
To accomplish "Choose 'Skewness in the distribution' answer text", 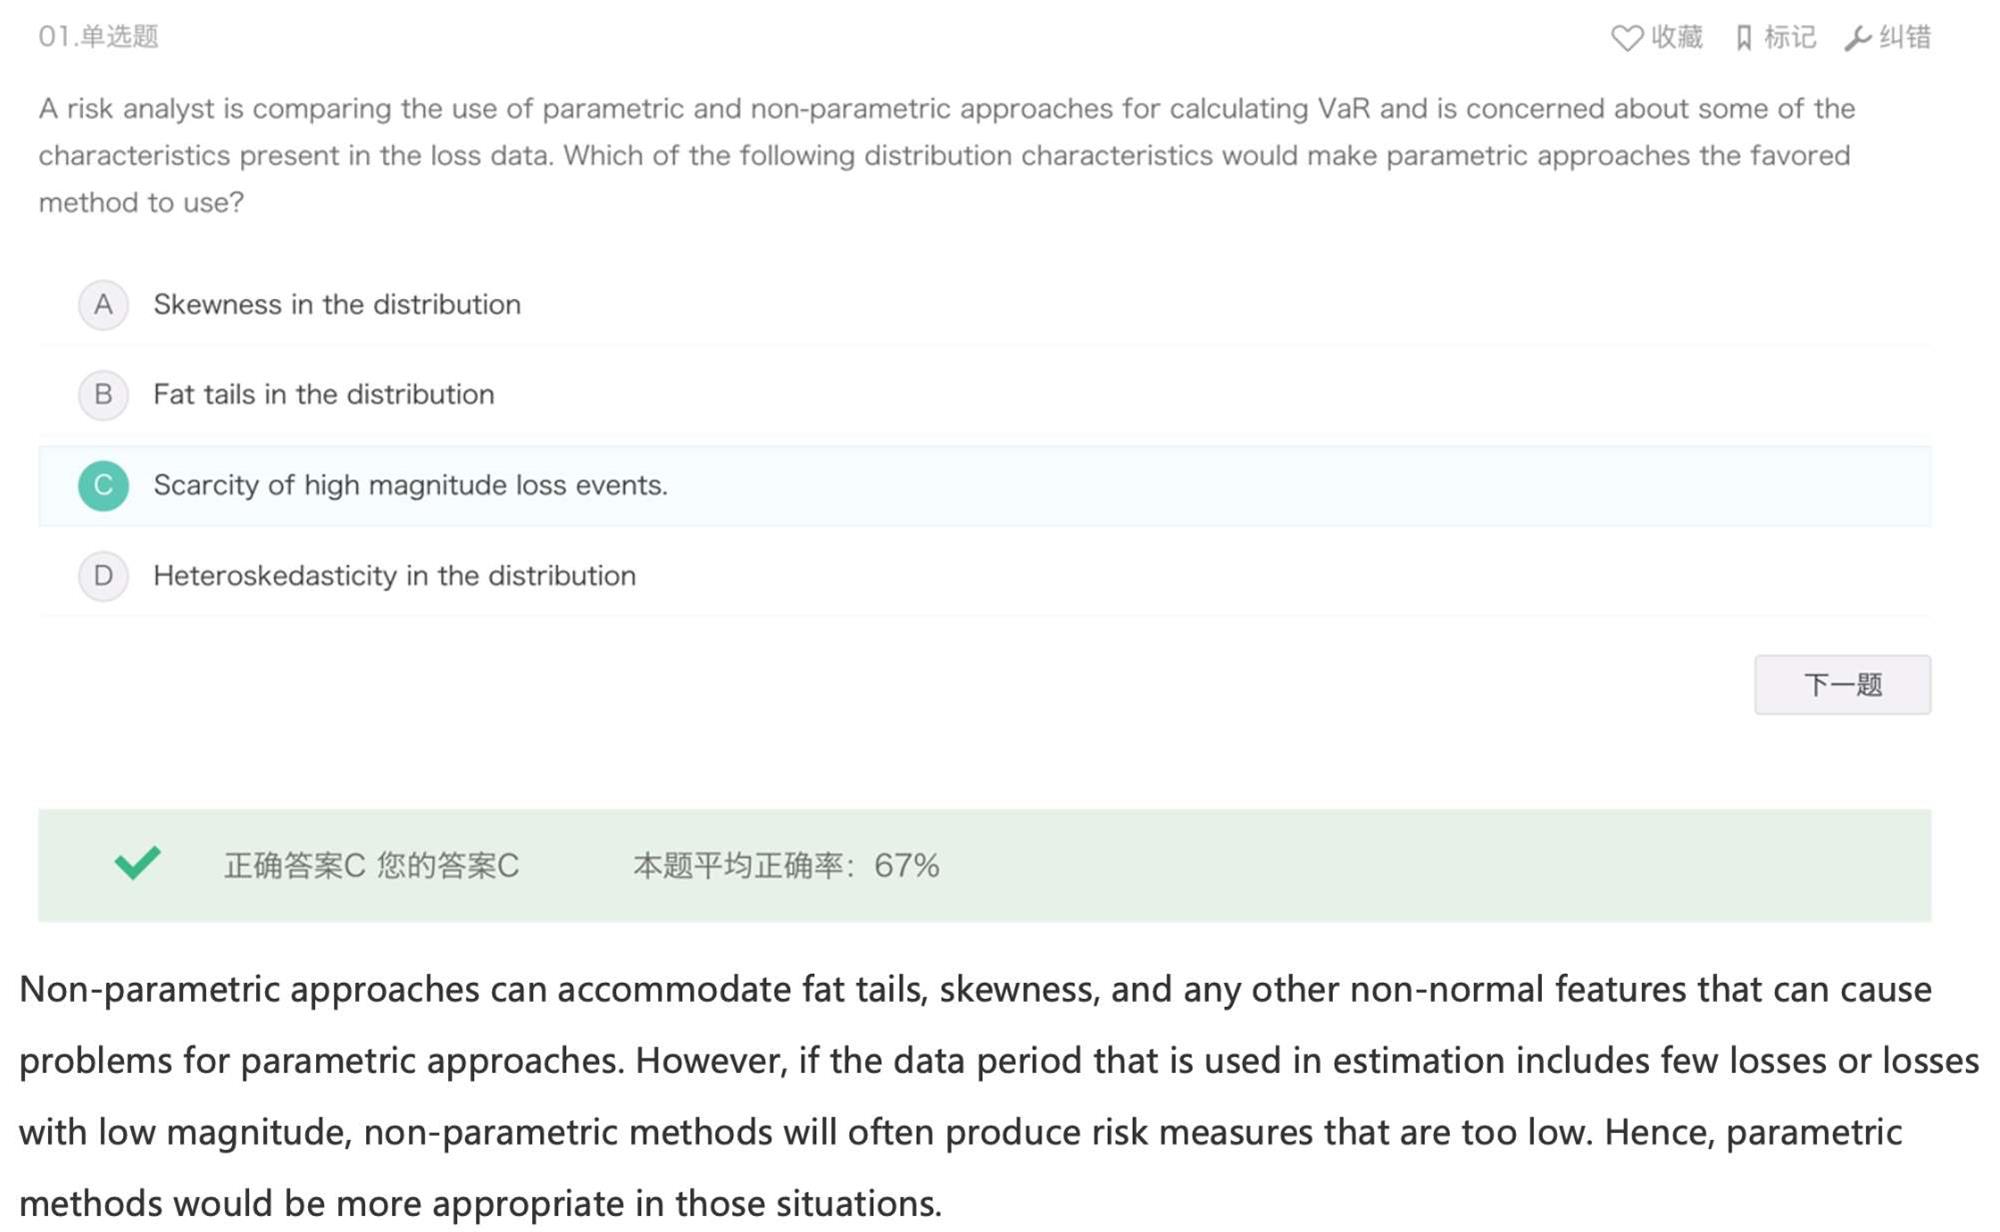I will point(337,305).
